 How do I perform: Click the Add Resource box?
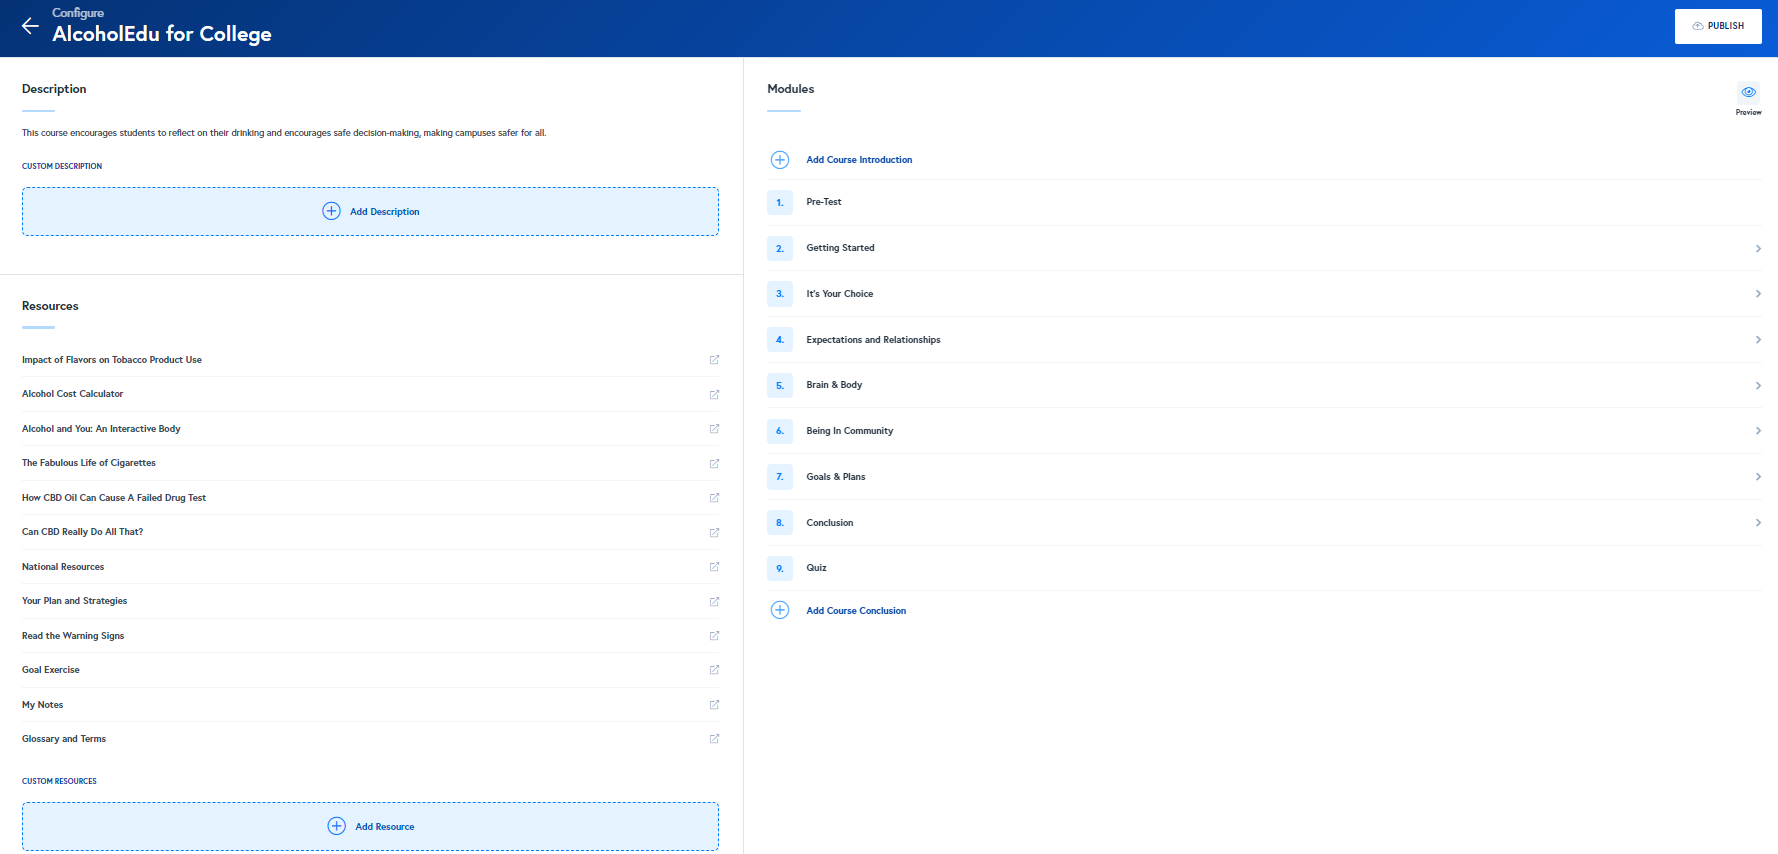(x=370, y=827)
